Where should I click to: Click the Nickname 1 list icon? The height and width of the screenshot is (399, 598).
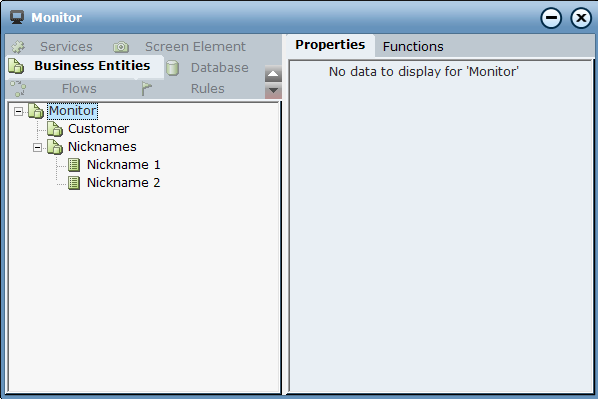coord(74,165)
